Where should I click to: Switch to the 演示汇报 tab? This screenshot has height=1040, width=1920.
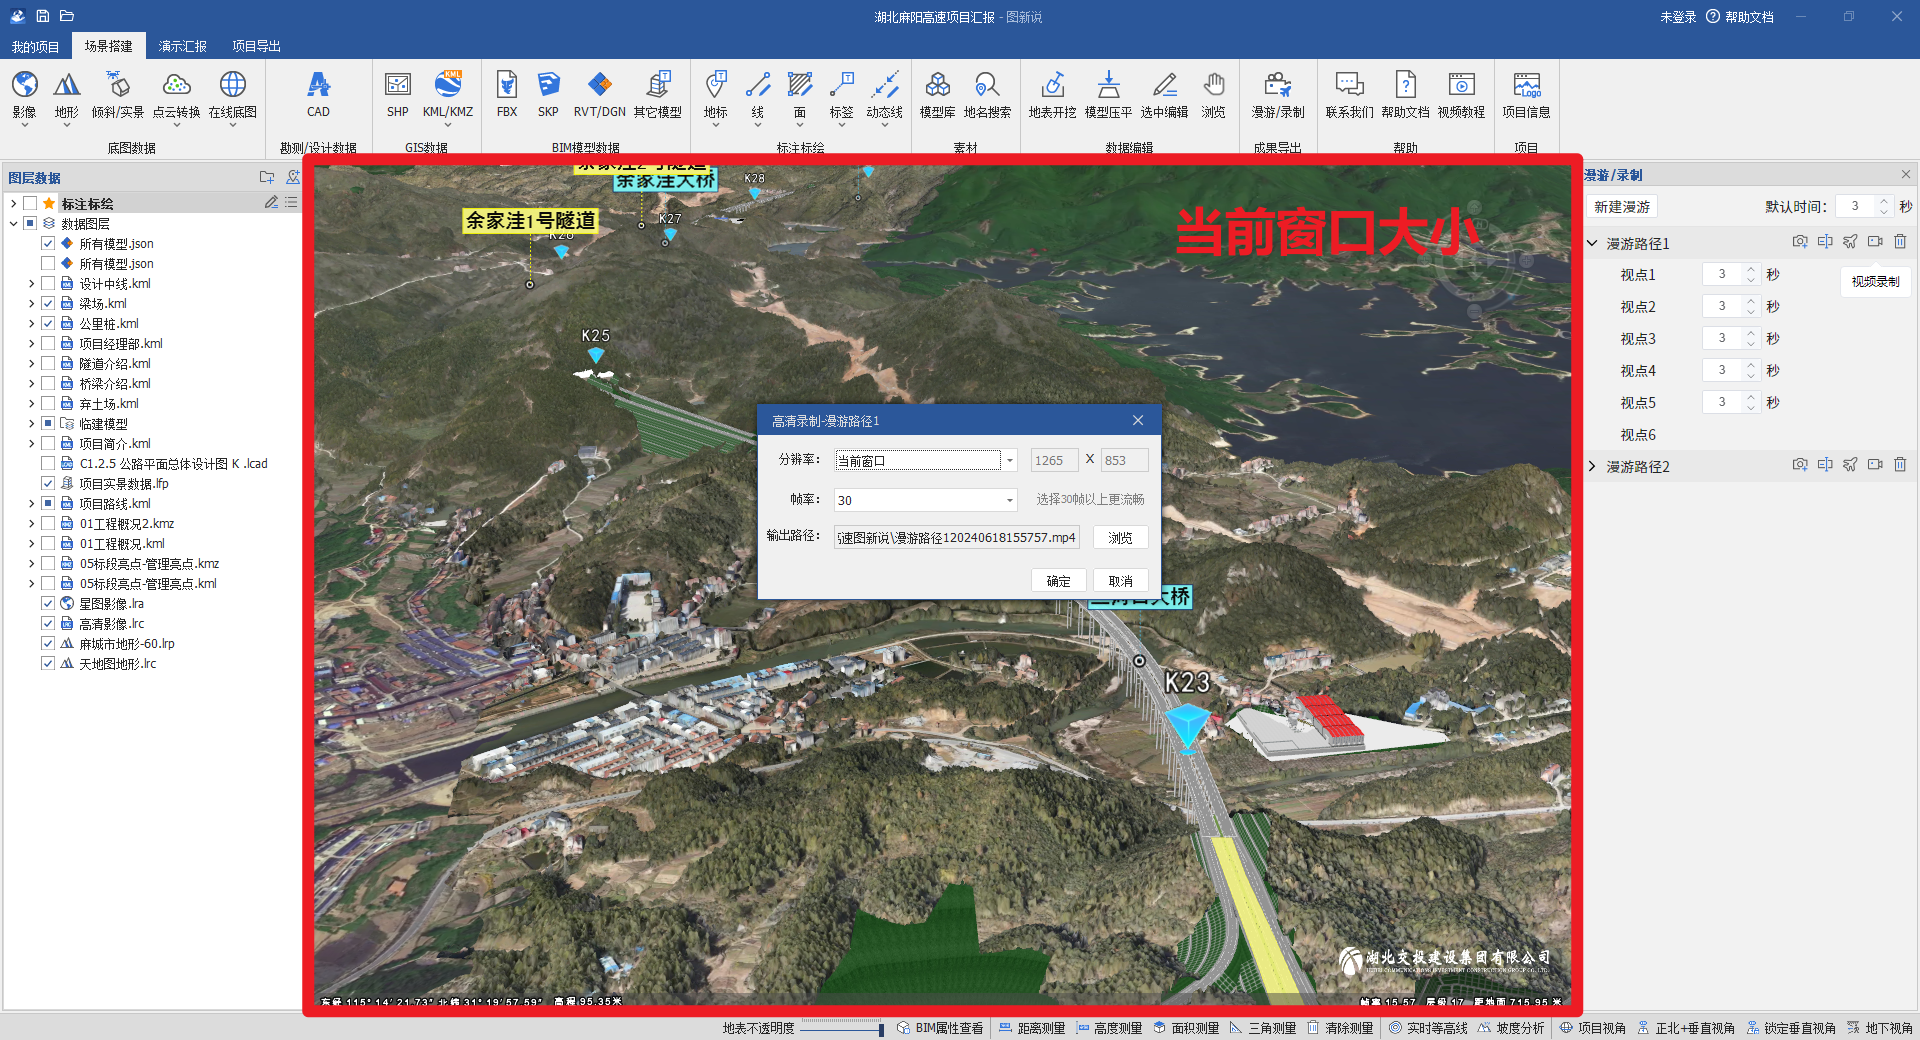click(x=182, y=46)
